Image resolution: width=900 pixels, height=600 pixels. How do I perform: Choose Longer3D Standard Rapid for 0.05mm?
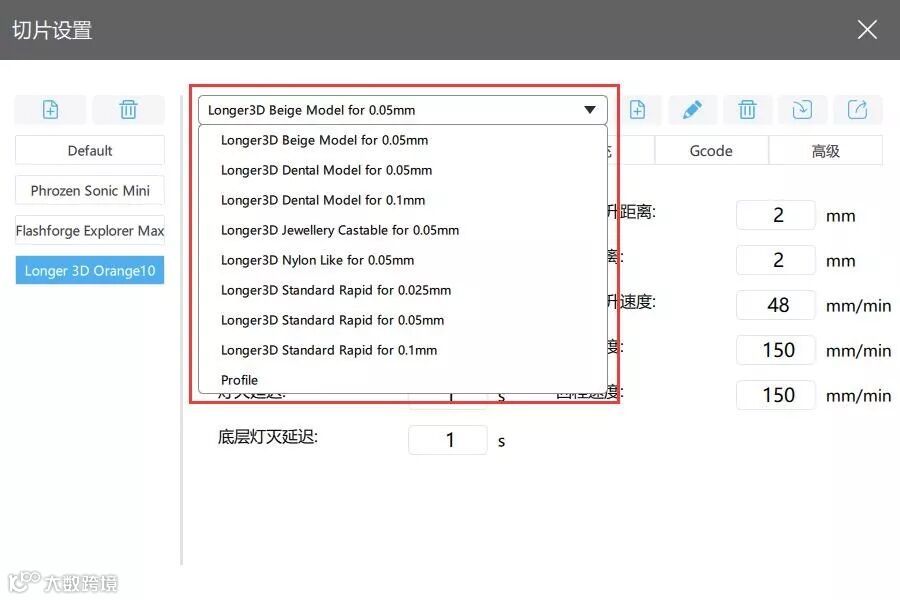click(402, 320)
